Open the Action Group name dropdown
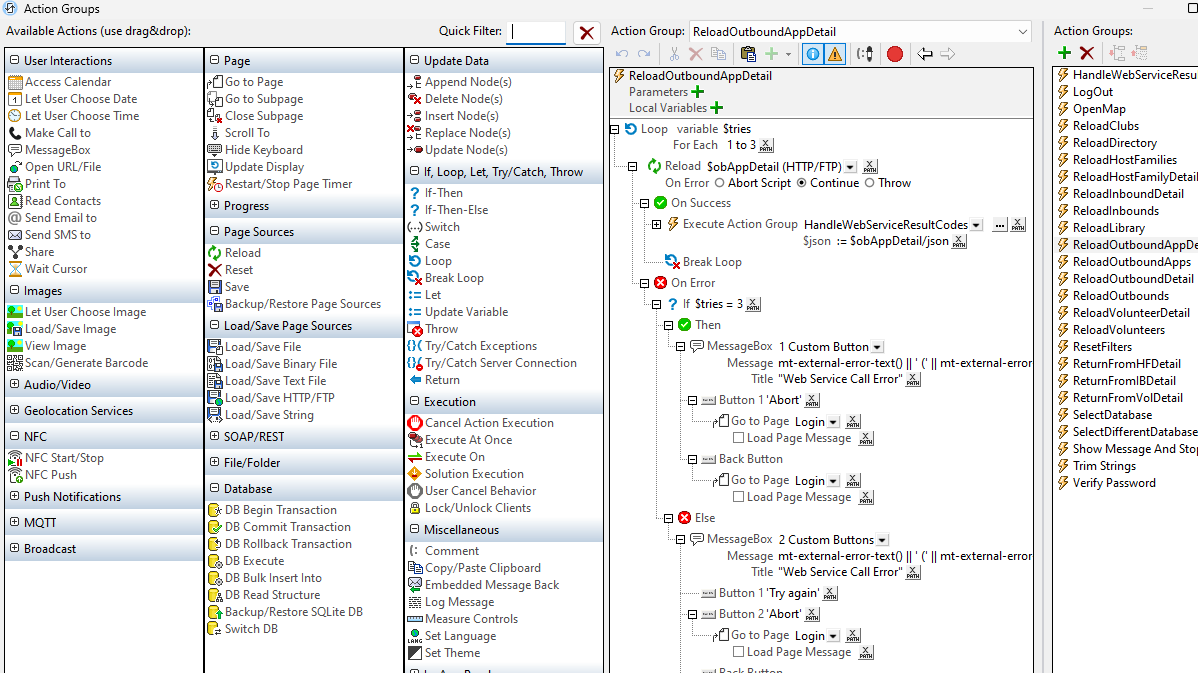Screen dimensions: 1198x673 tap(1022, 31)
